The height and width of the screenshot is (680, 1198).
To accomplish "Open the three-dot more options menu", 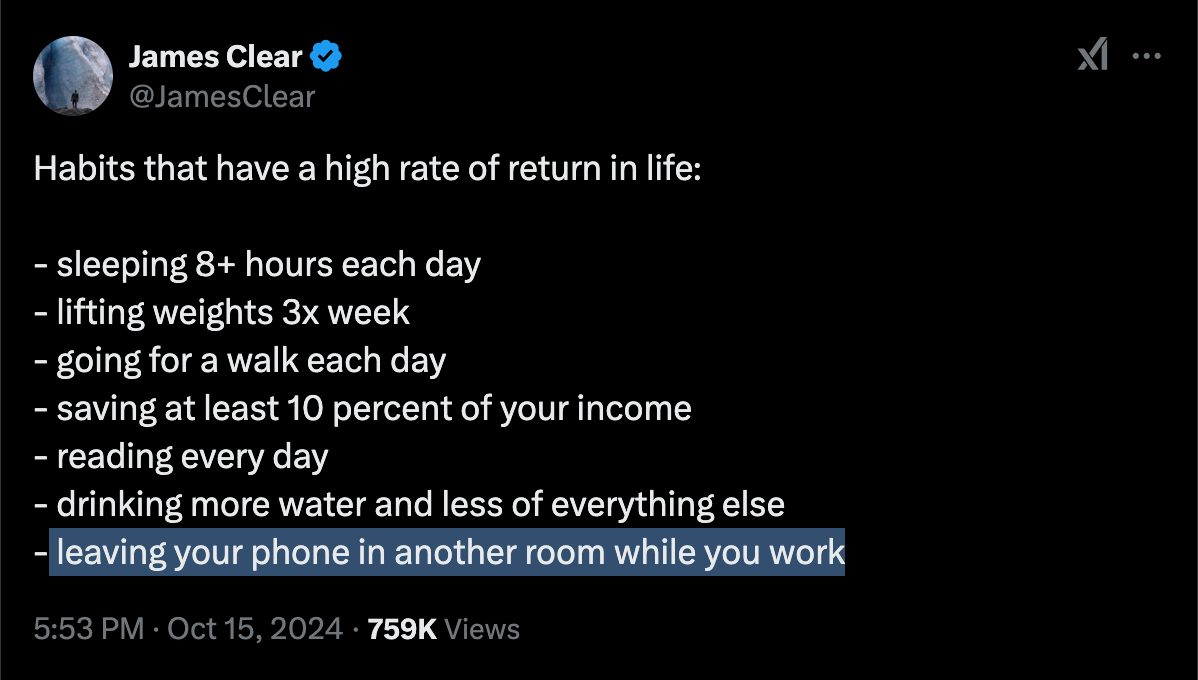I will pos(1147,56).
